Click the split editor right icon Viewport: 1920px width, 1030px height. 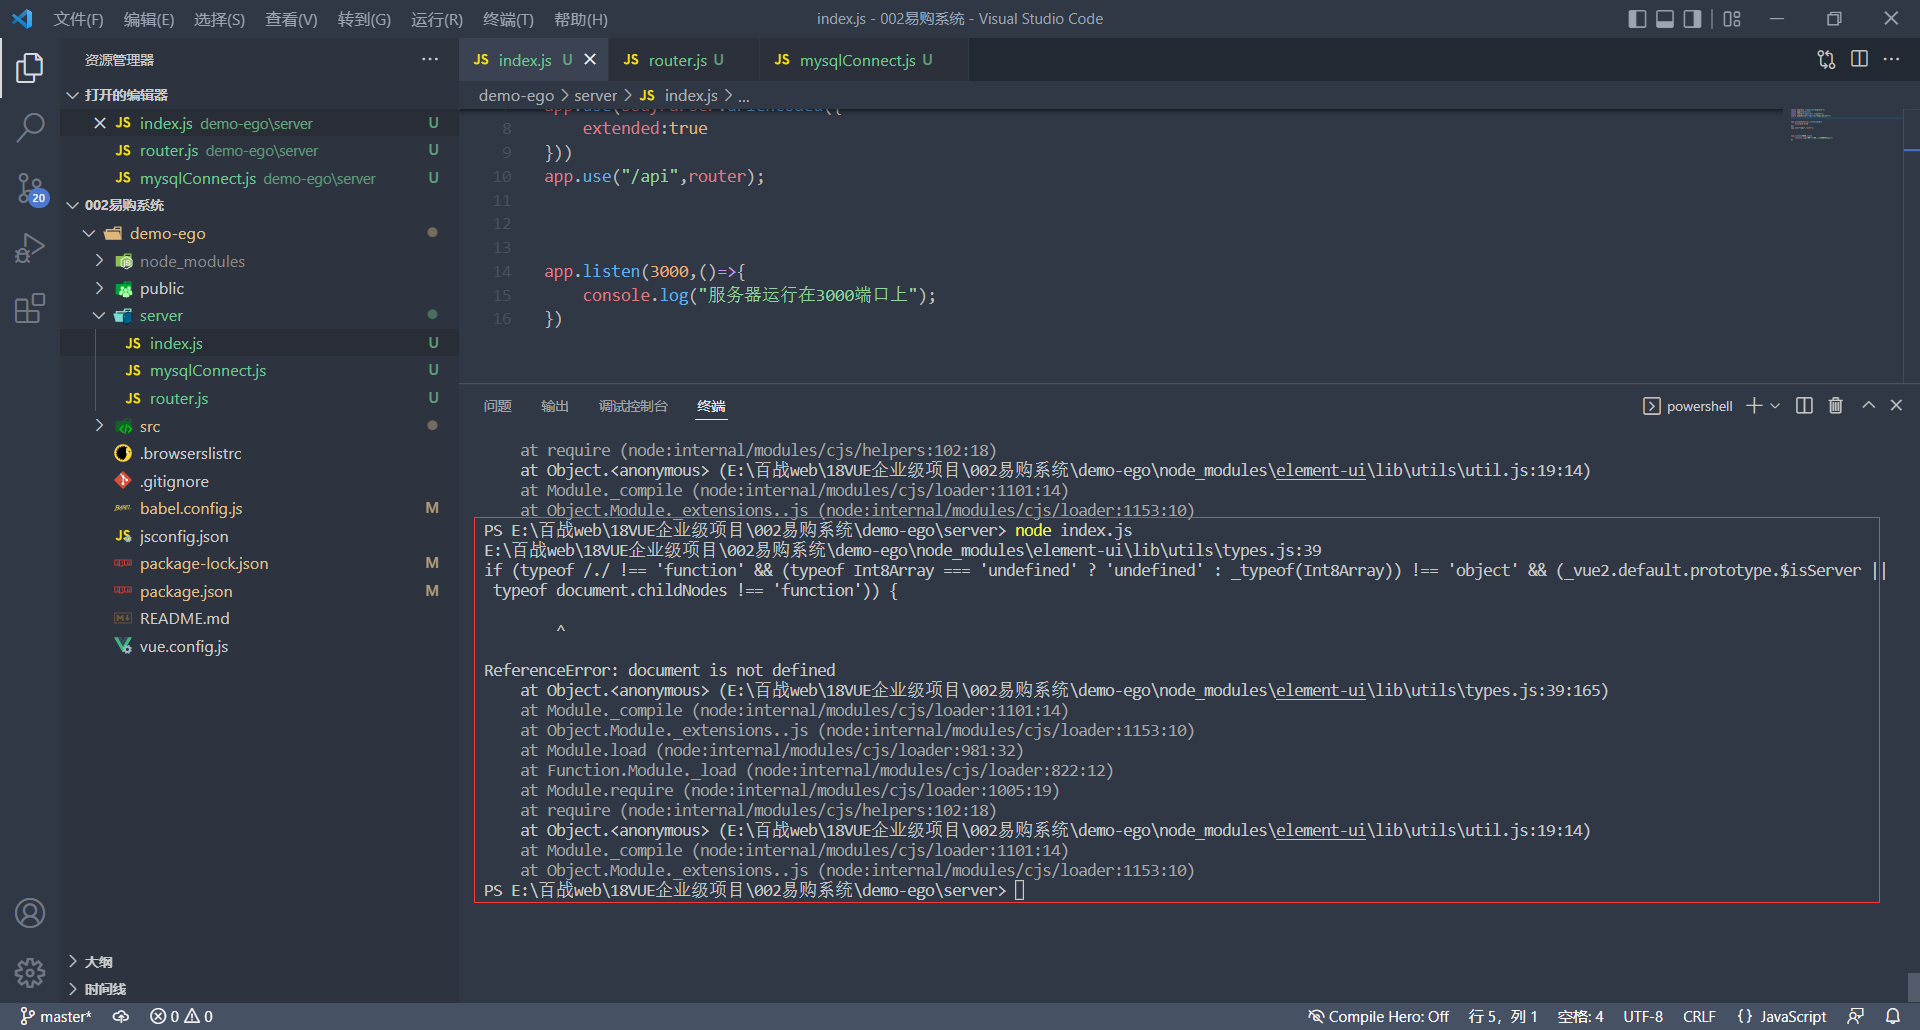1859,59
